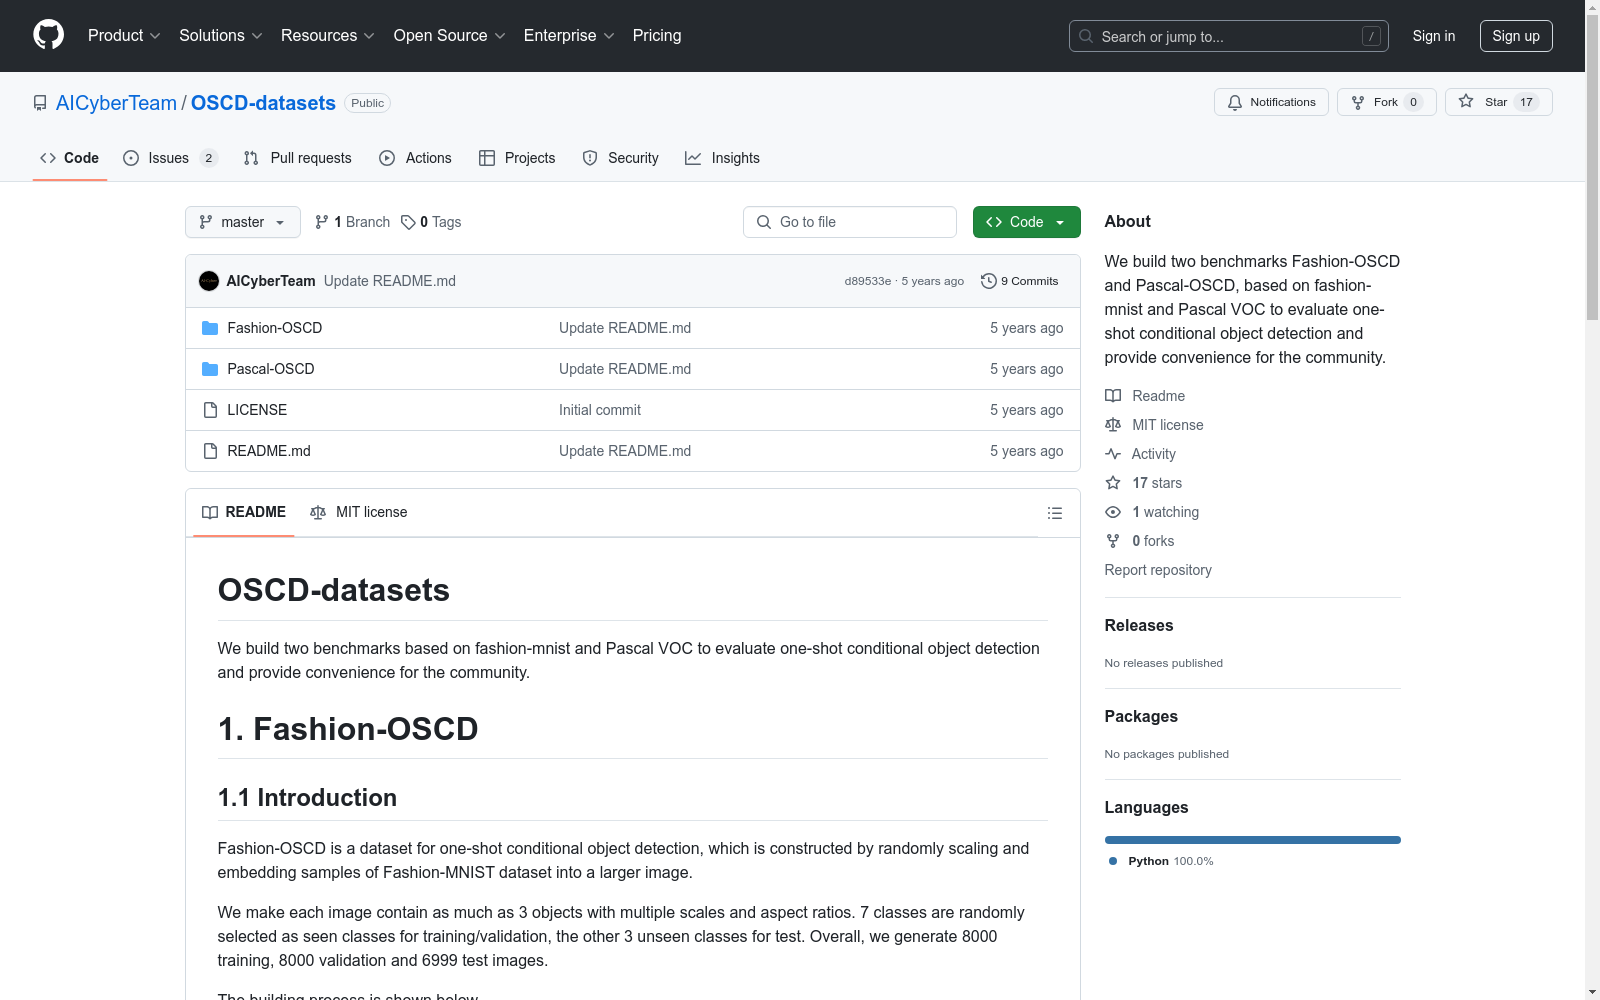Image resolution: width=1600 pixels, height=1000 pixels.
Task: Click the AICyberTeam avatar in commit row
Action: point(209,281)
